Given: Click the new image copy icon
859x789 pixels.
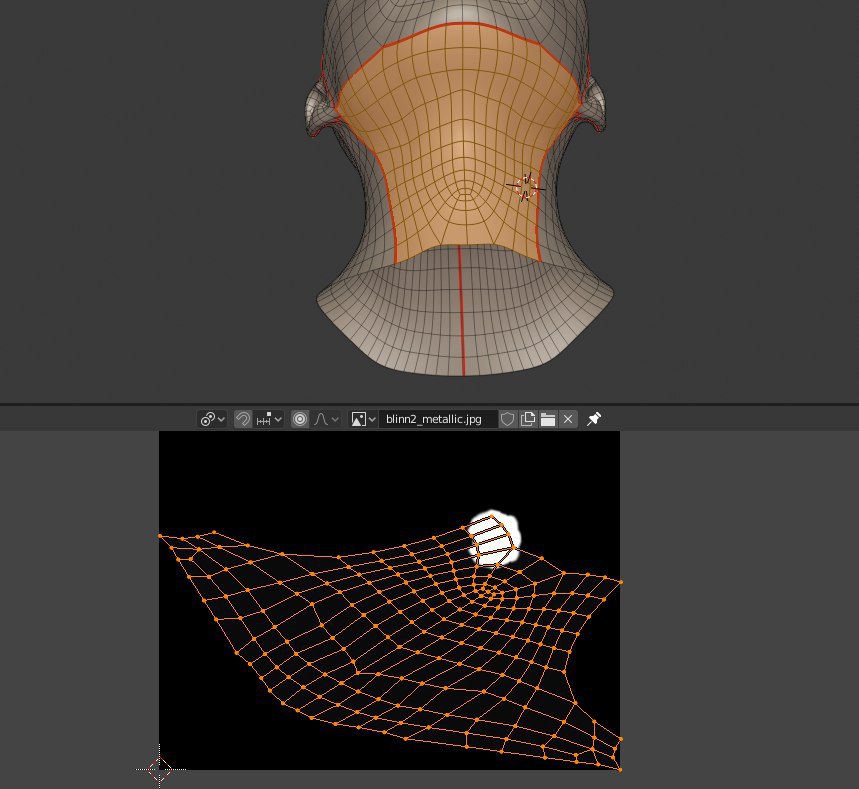Looking at the screenshot, I should pyautogui.click(x=528, y=420).
